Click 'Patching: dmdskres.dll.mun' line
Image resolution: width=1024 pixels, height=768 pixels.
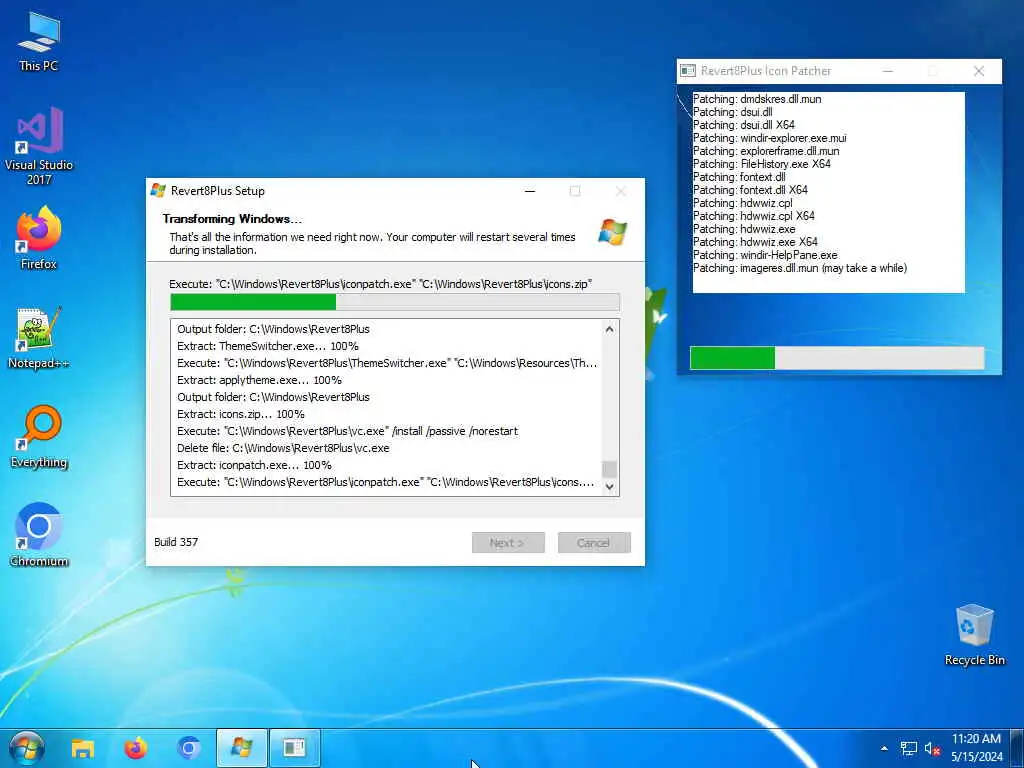pyautogui.click(x=757, y=99)
